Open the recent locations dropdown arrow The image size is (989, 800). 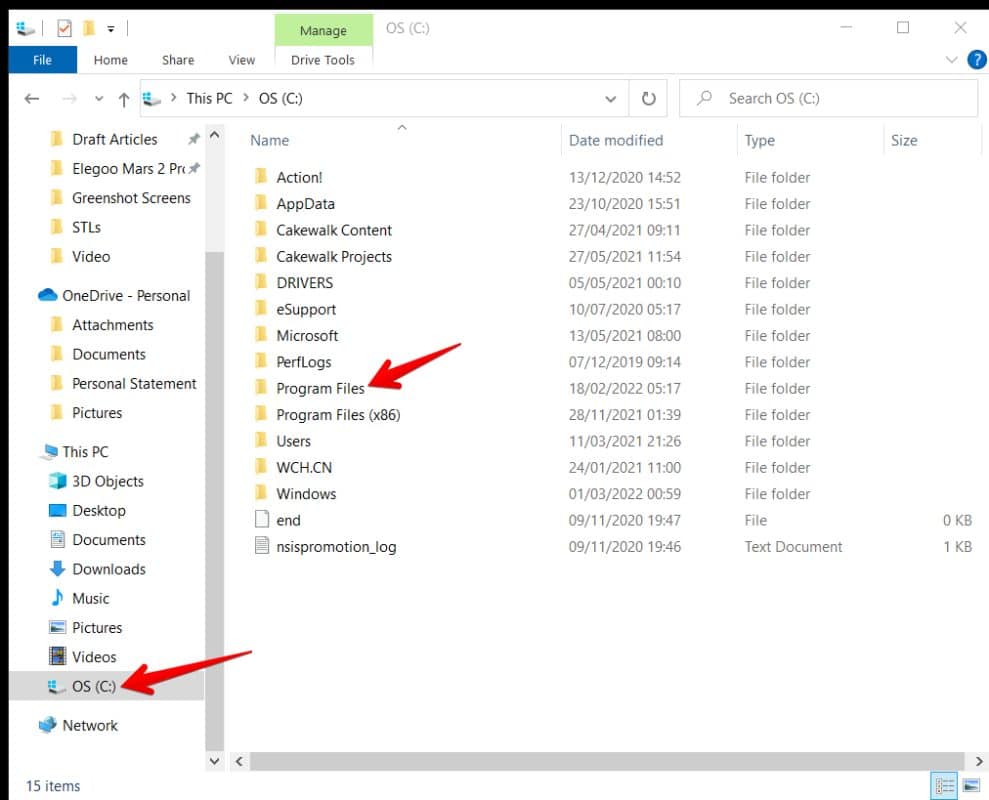[98, 99]
